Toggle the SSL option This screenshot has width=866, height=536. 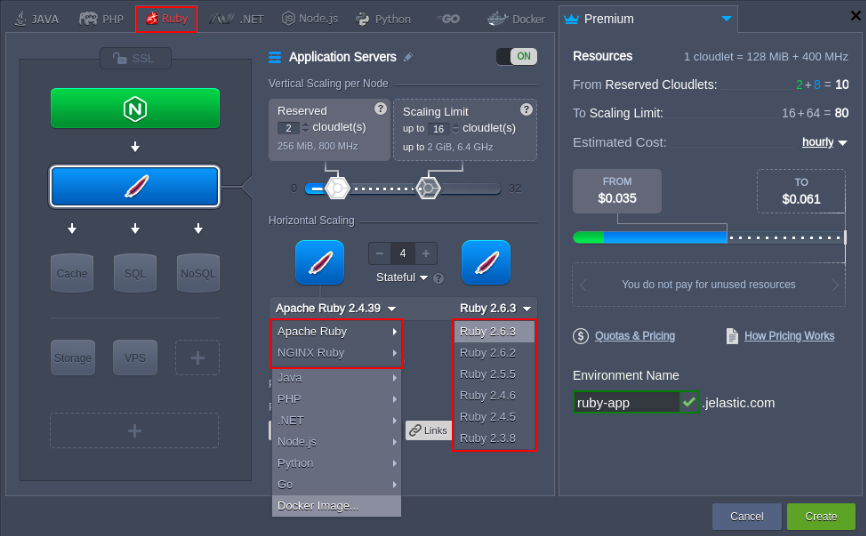point(135,59)
